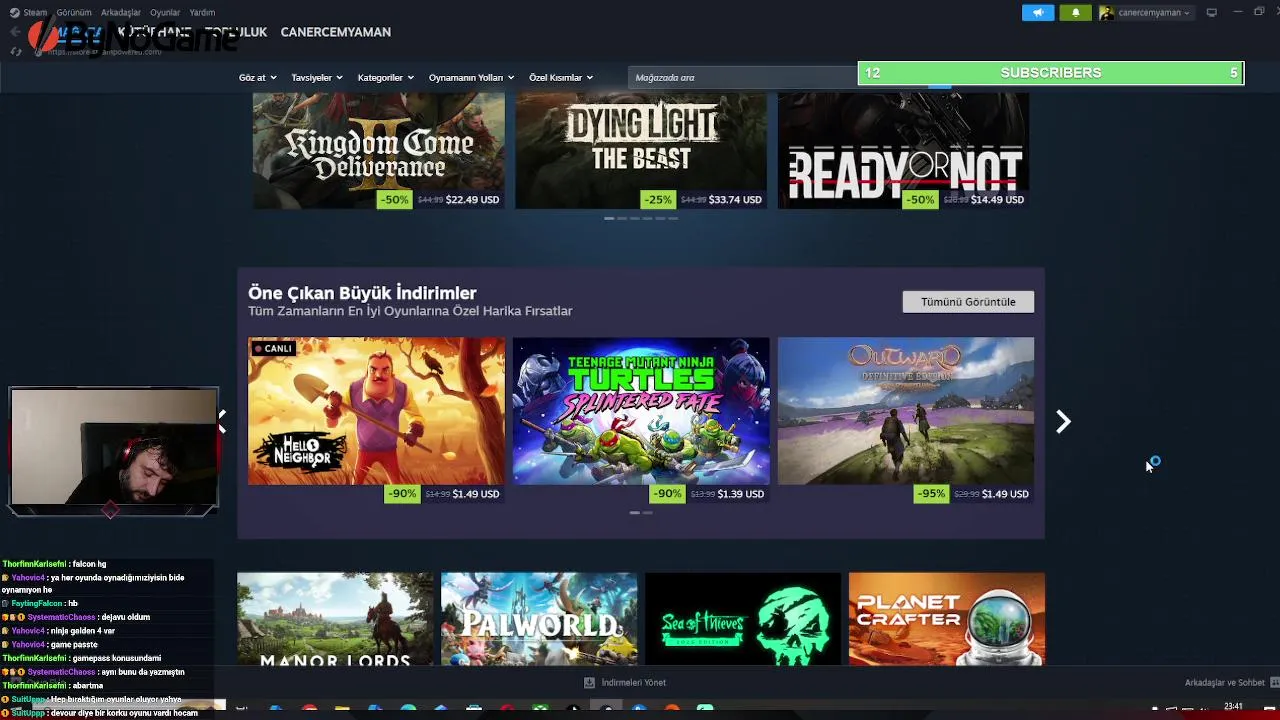Click the CANLI live badge

pos(273,349)
